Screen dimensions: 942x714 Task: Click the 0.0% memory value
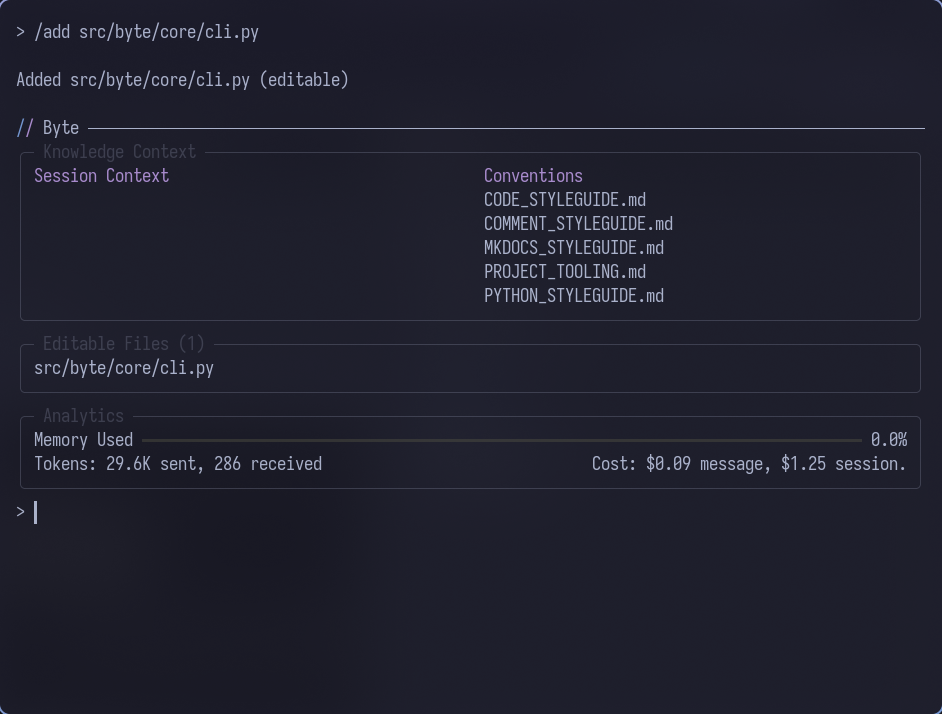888,440
